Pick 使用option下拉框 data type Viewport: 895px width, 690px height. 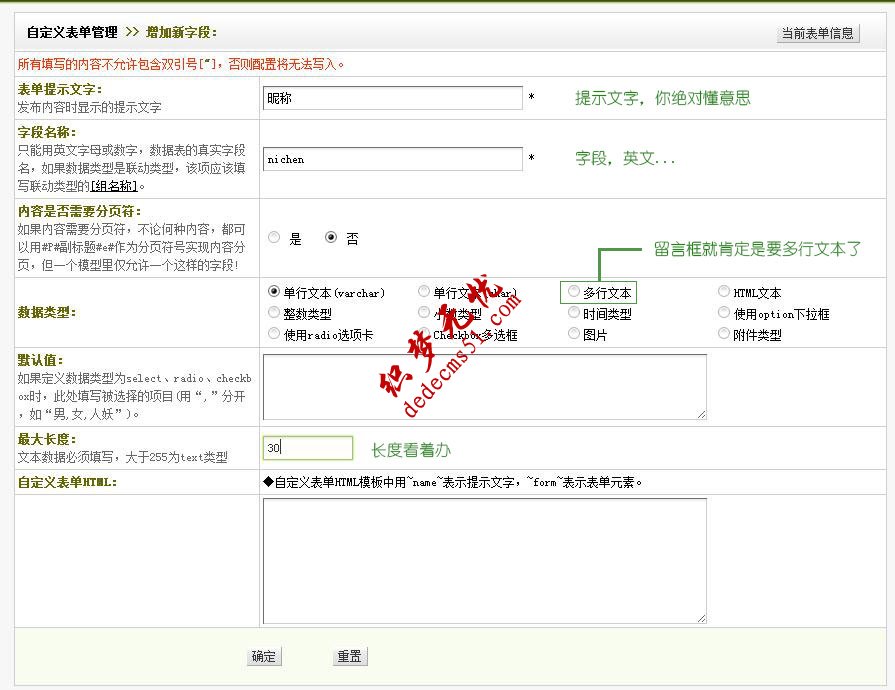pyautogui.click(x=724, y=311)
